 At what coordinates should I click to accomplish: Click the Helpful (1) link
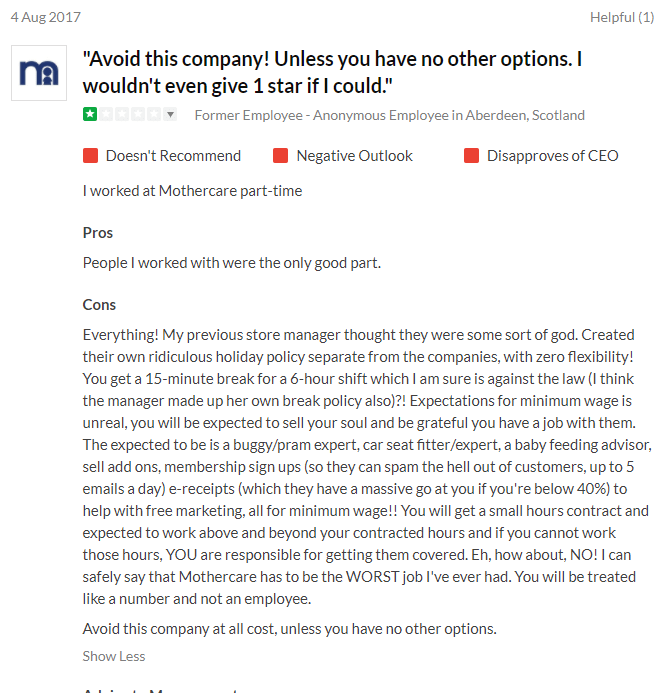tap(622, 17)
